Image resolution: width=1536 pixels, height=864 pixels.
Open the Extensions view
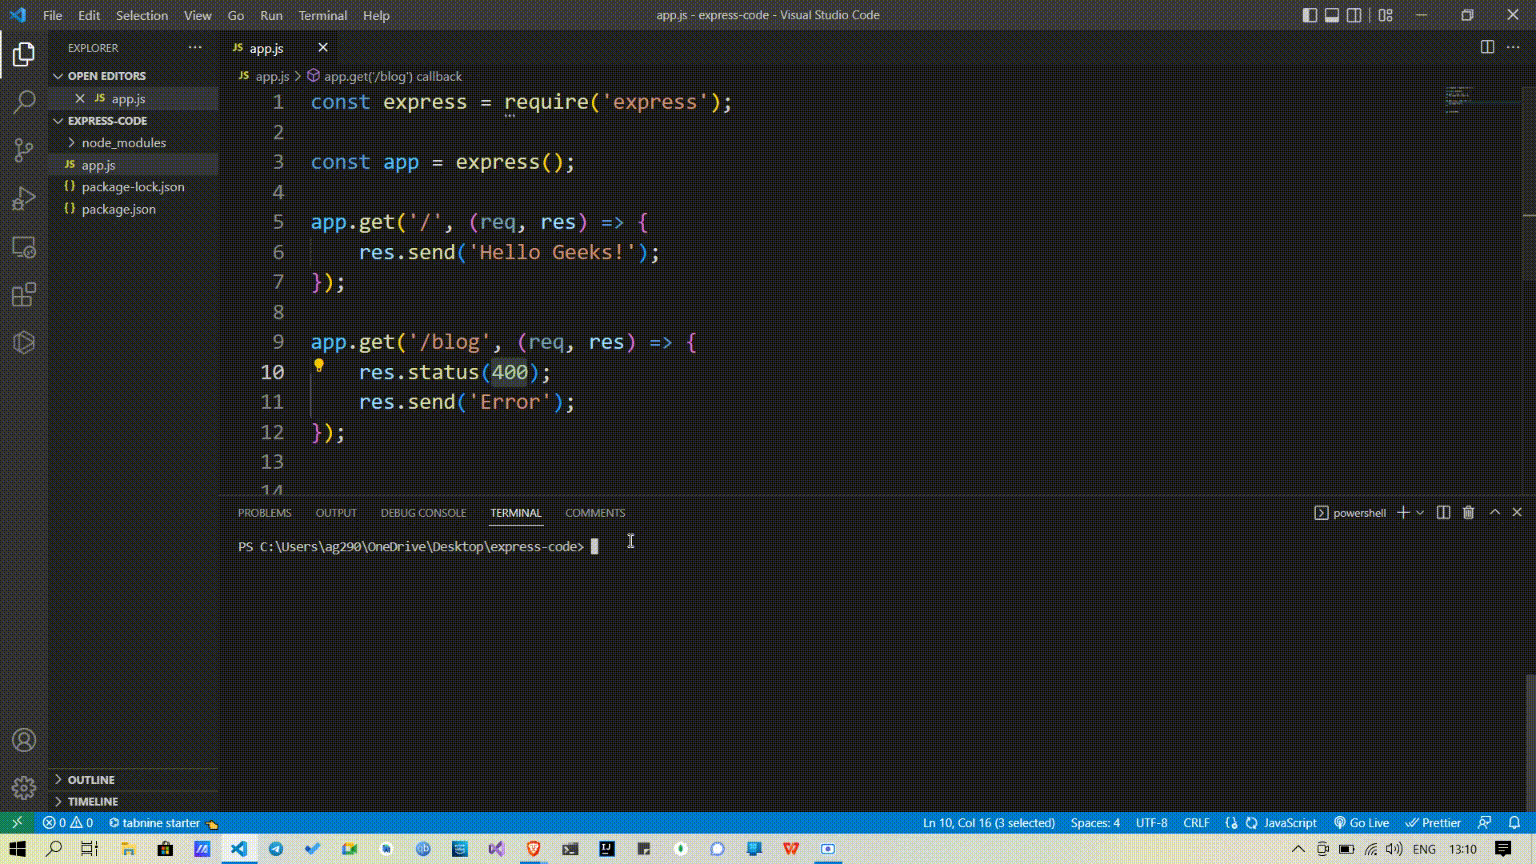24,295
